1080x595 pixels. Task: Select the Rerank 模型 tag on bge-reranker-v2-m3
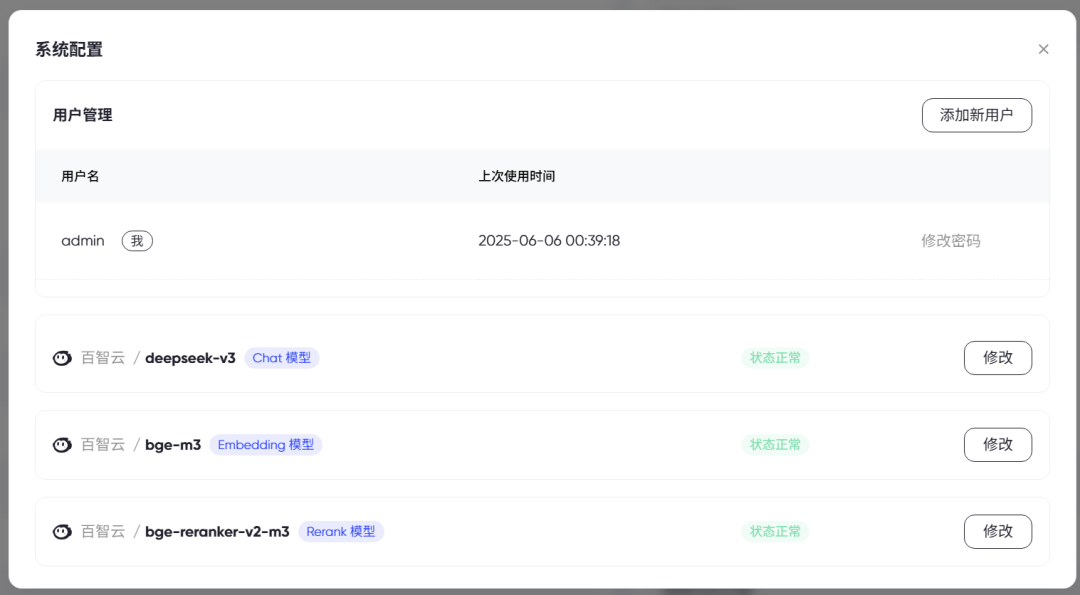click(x=341, y=531)
